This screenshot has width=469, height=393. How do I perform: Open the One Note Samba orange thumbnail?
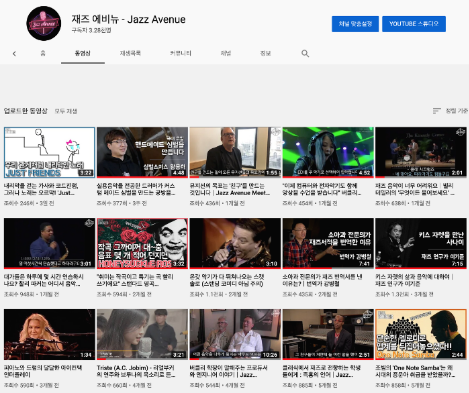pyautogui.click(x=421, y=334)
